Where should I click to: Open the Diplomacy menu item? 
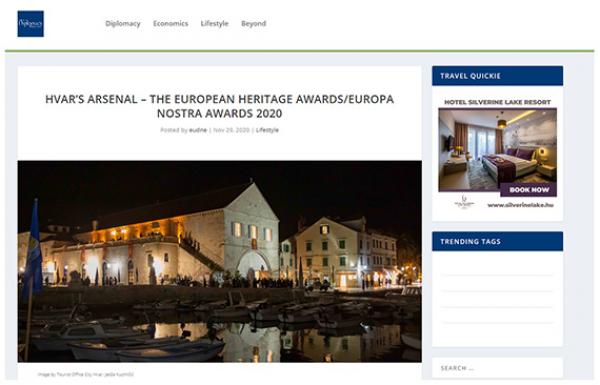tap(123, 23)
